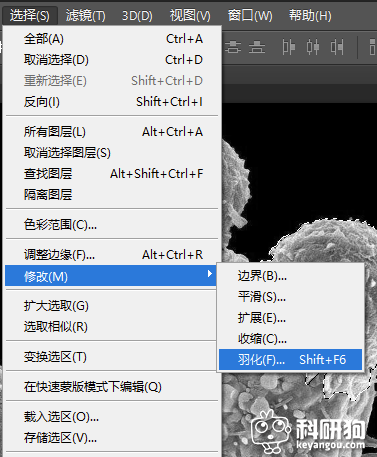Open 存储选区(V)... menu entry
377x457 pixels.
(x=113, y=438)
